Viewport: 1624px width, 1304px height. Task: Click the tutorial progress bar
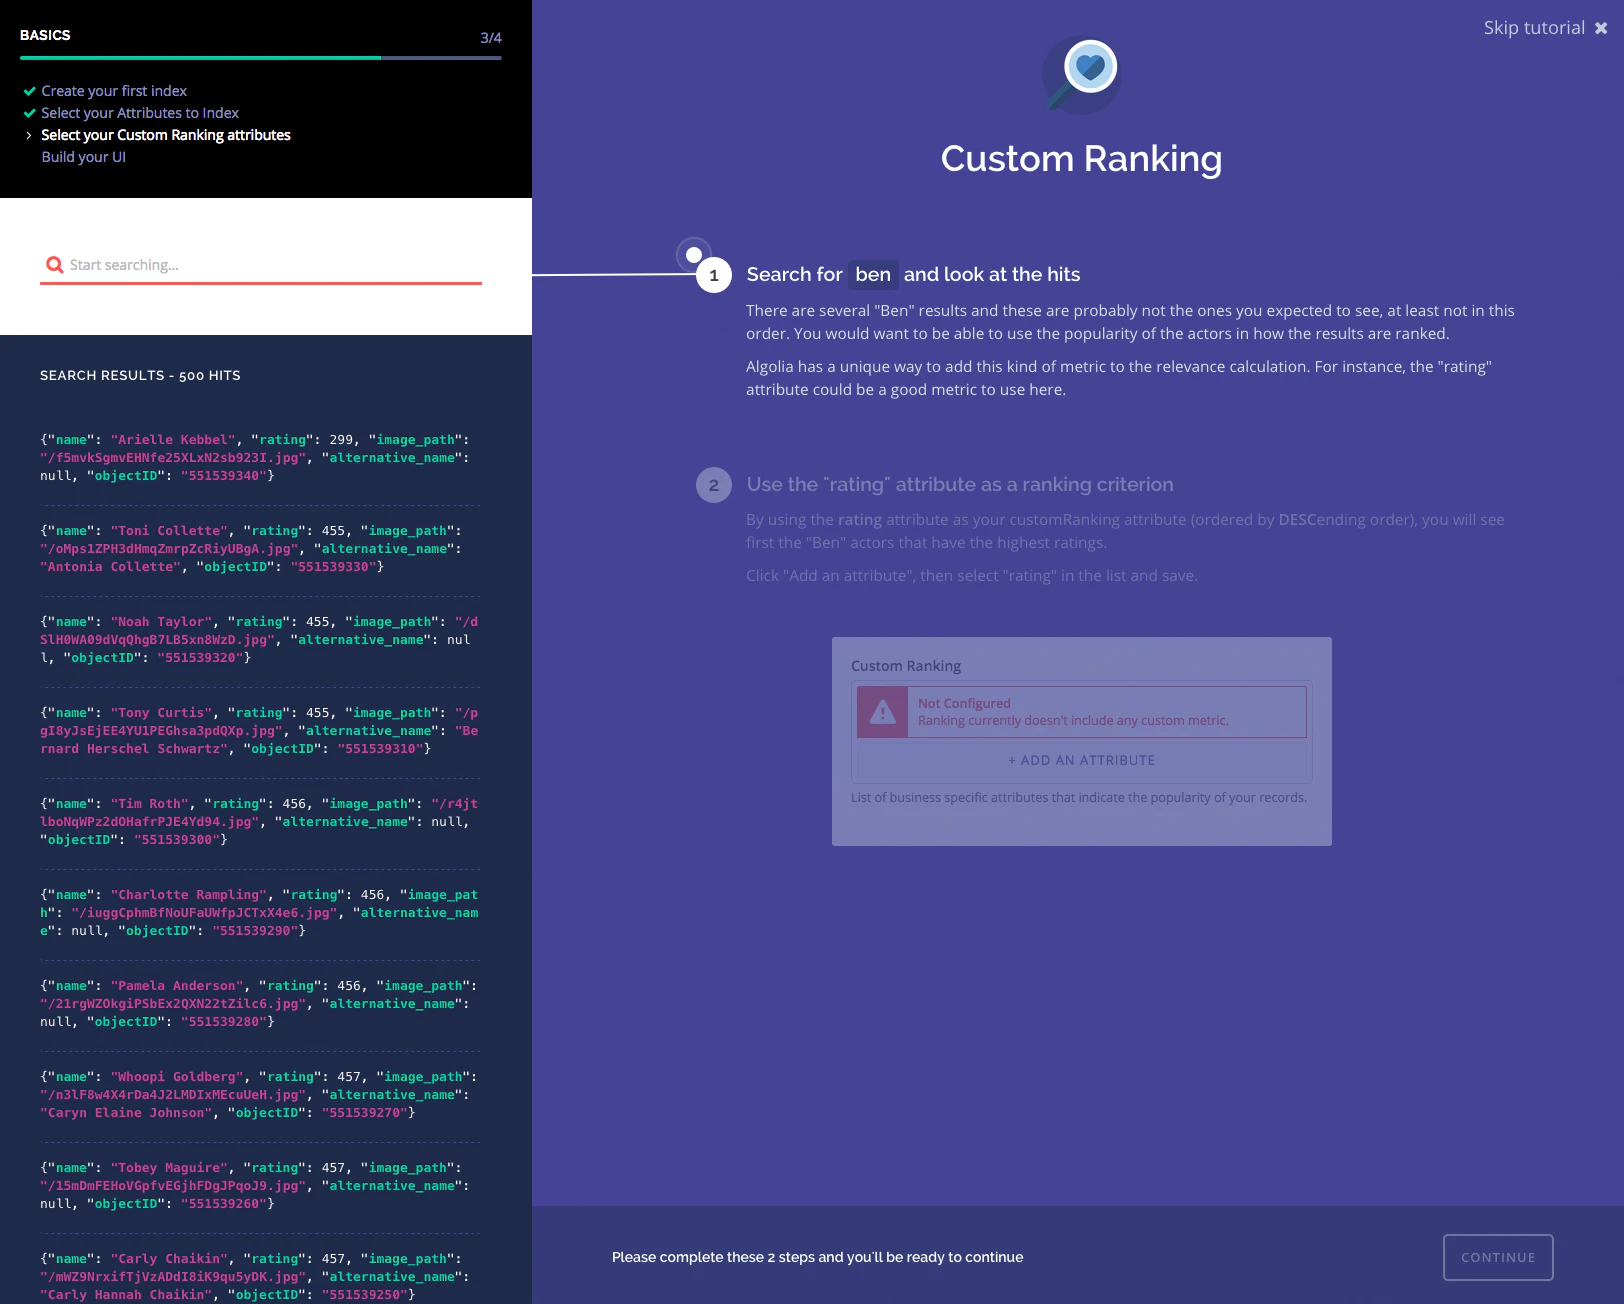(x=261, y=58)
